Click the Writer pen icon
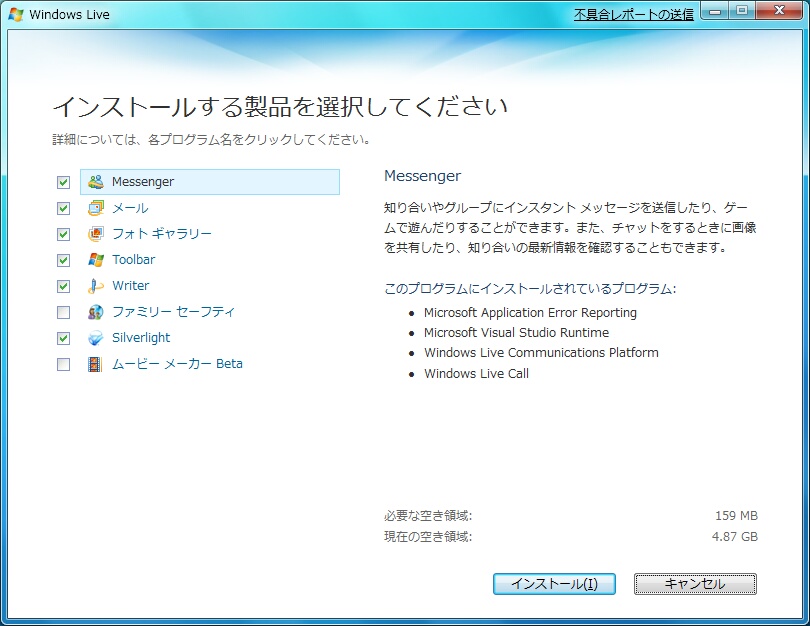The height and width of the screenshot is (626, 810). coord(96,286)
